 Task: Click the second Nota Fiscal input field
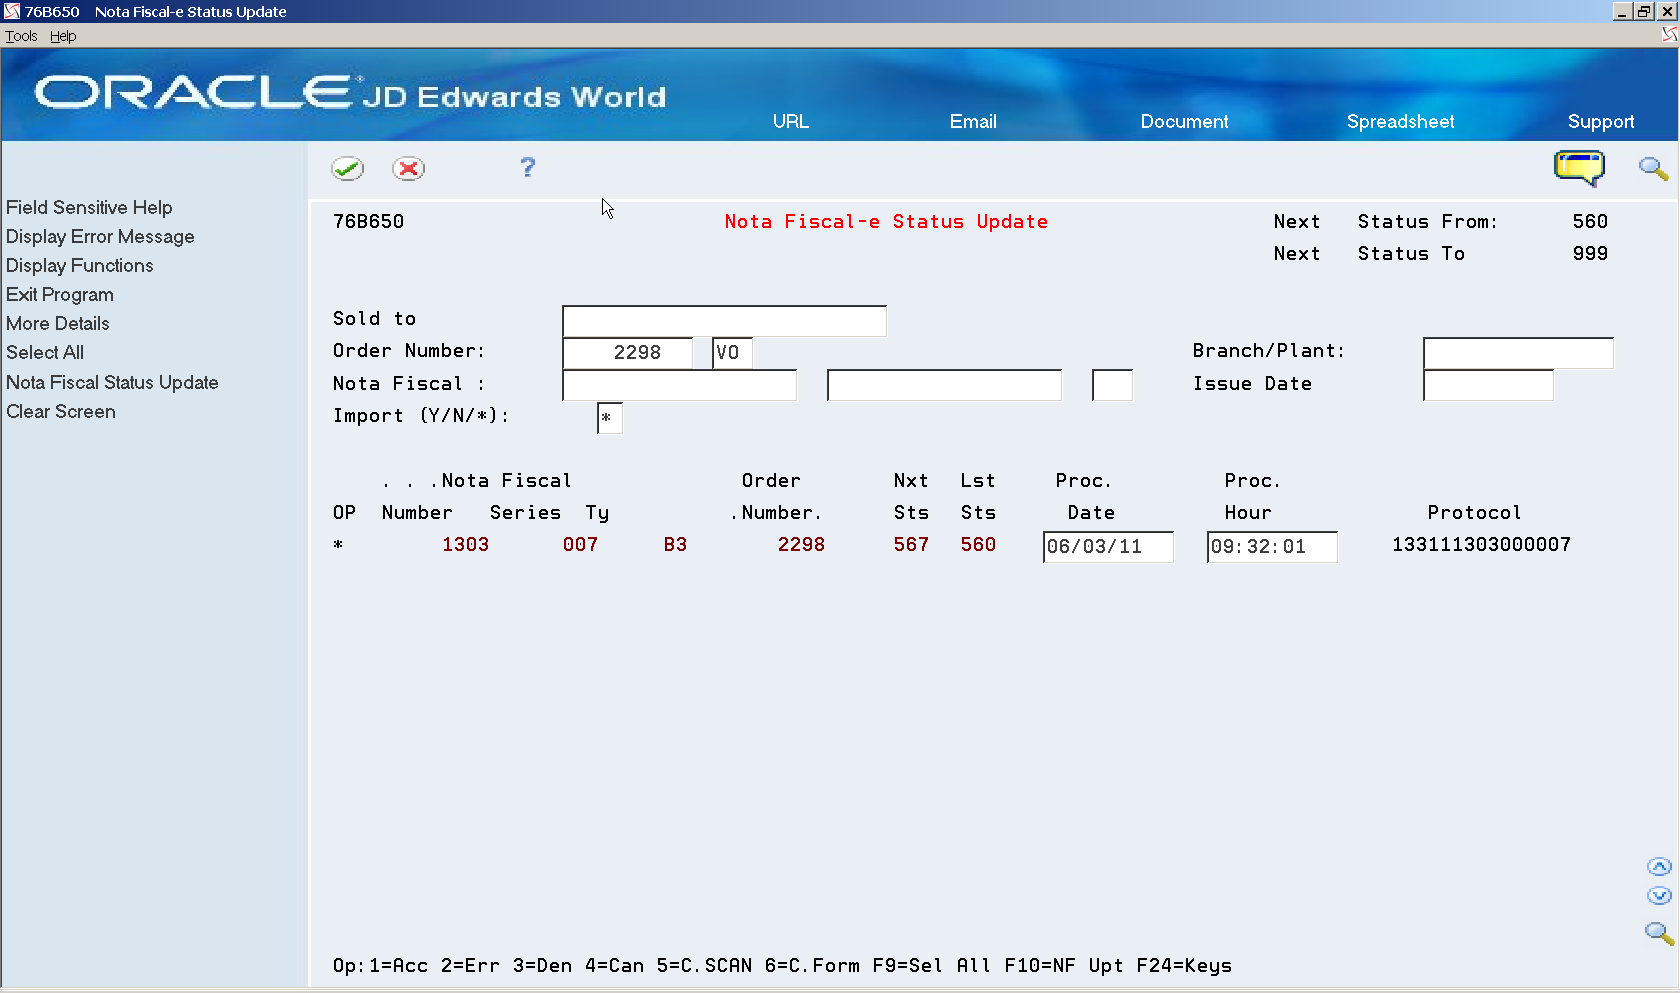point(944,385)
